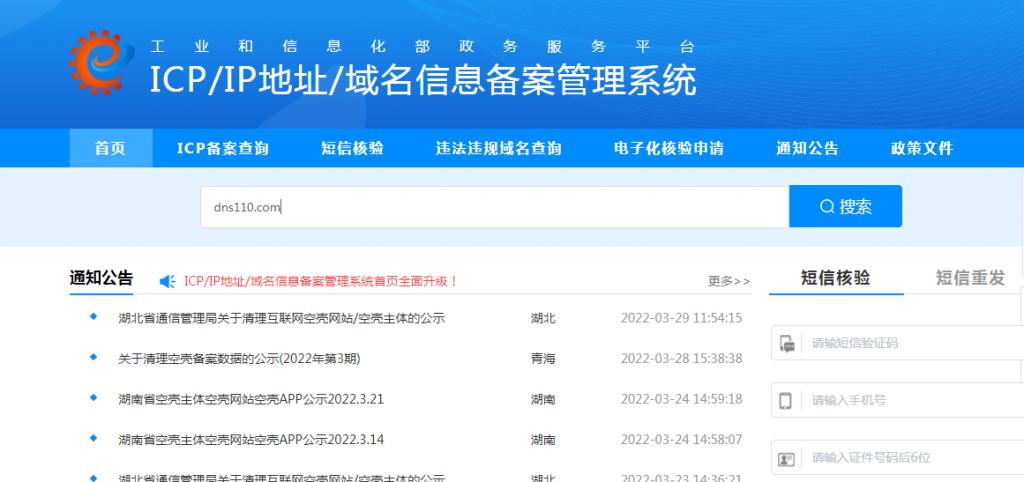Image resolution: width=1024 pixels, height=482 pixels.
Task: Click the speaker announcement icon
Action: click(x=168, y=281)
